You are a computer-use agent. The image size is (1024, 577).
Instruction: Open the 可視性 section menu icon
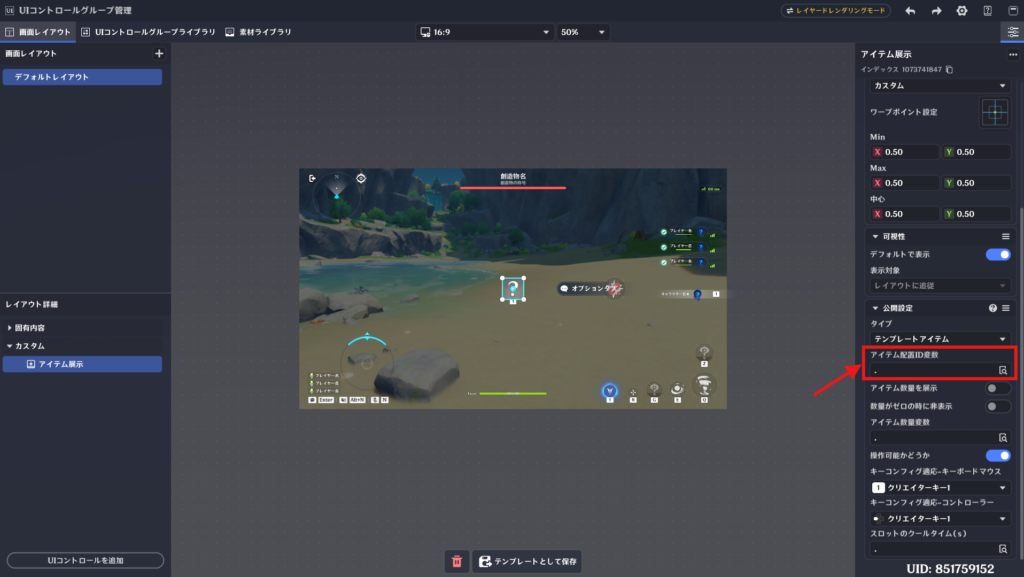(1006, 236)
